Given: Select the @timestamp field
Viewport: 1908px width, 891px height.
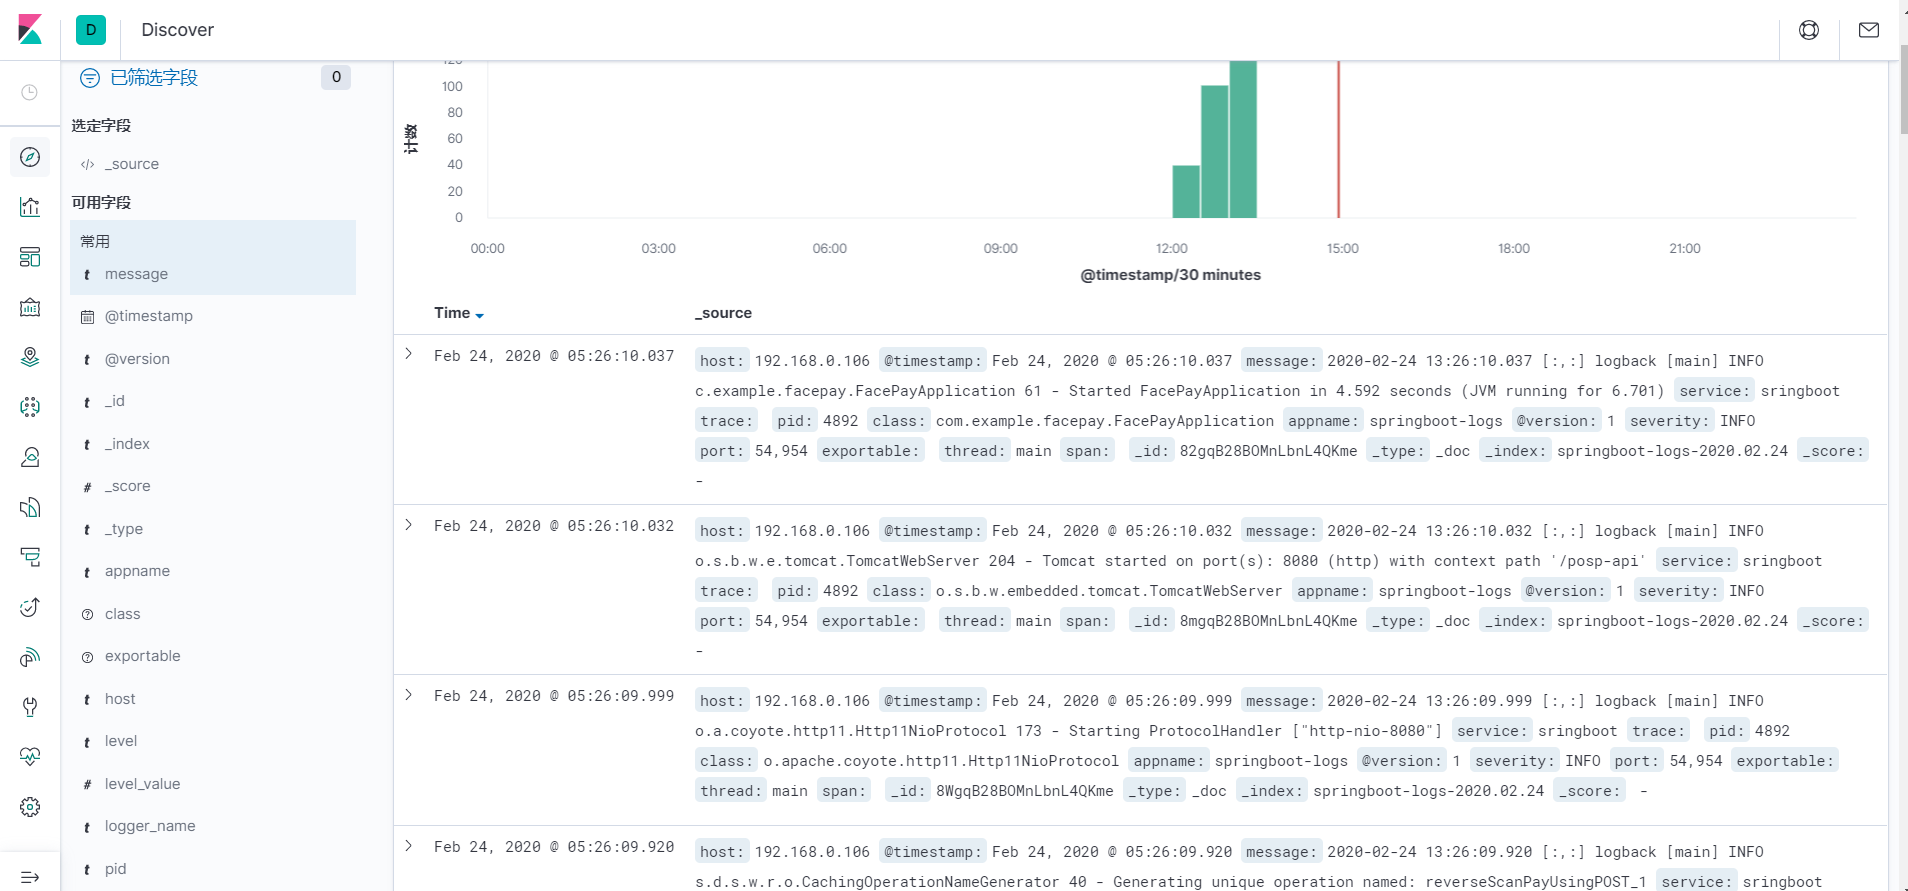Looking at the screenshot, I should click(149, 316).
